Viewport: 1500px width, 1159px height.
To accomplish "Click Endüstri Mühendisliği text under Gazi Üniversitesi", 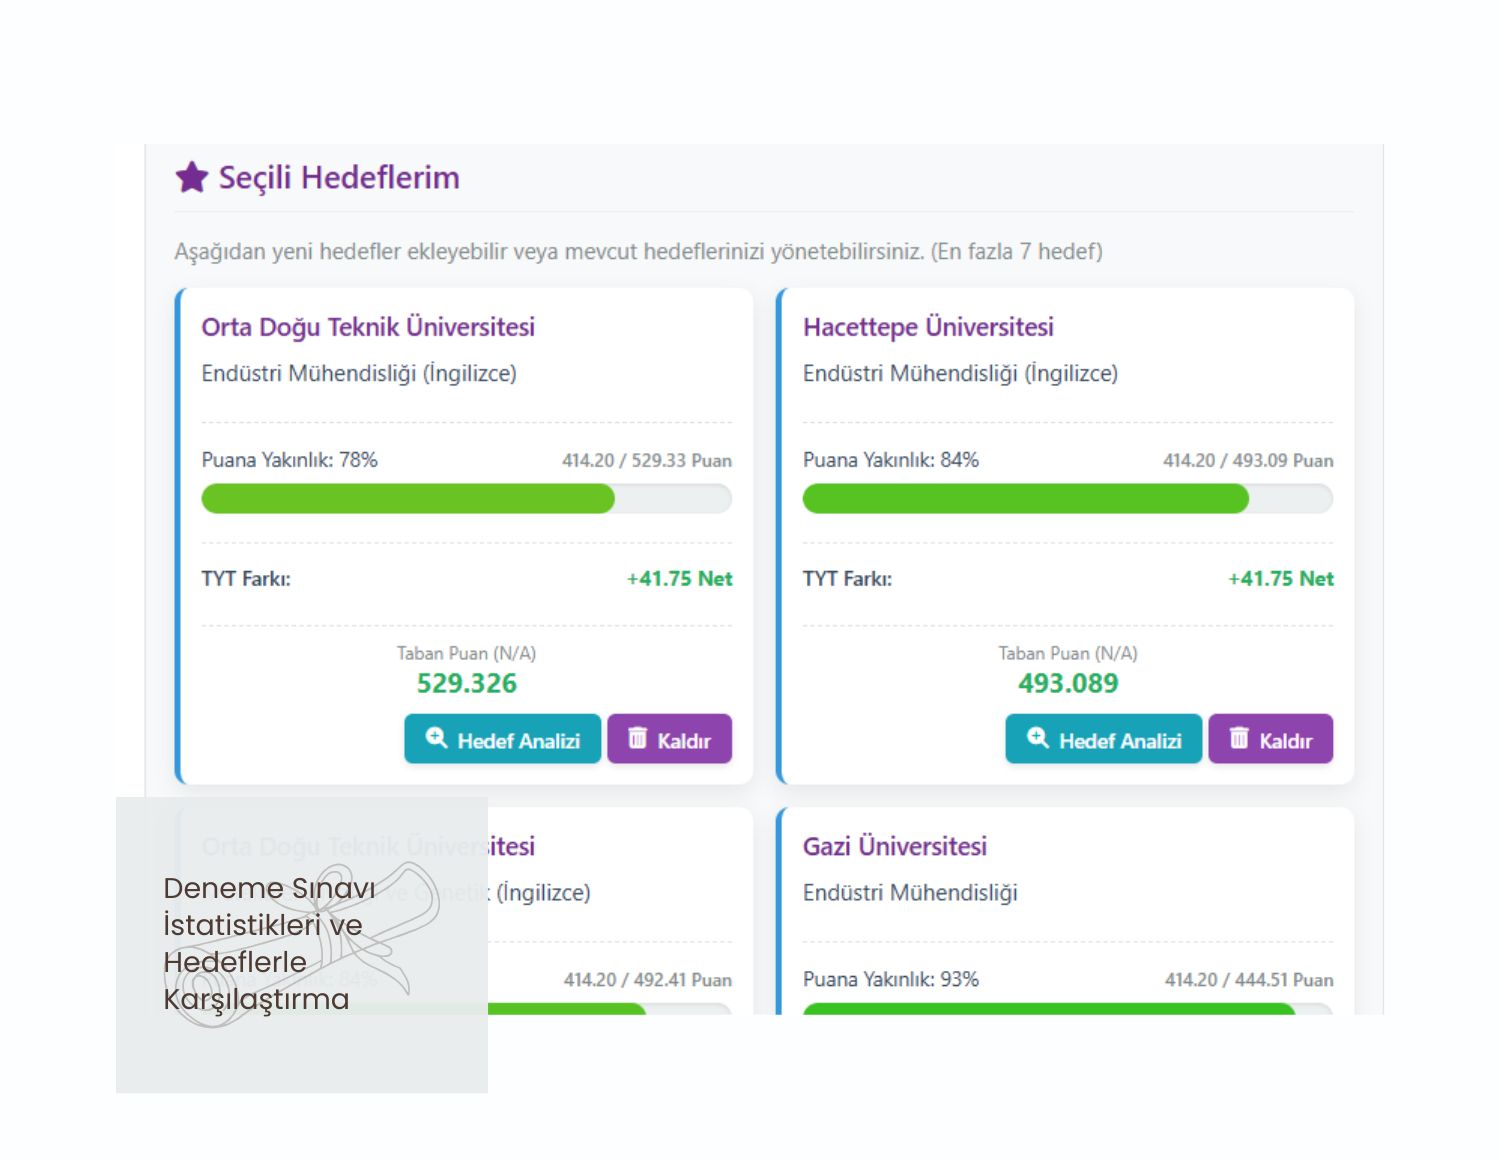I will click(910, 893).
